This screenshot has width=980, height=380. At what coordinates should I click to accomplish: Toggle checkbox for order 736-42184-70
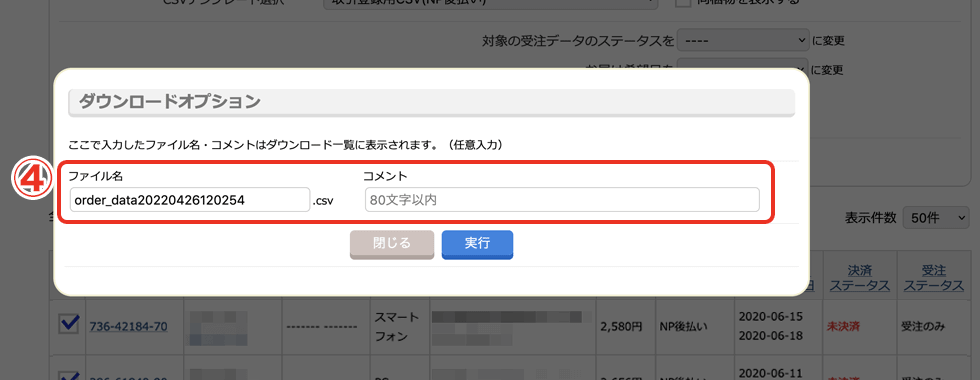(68, 323)
